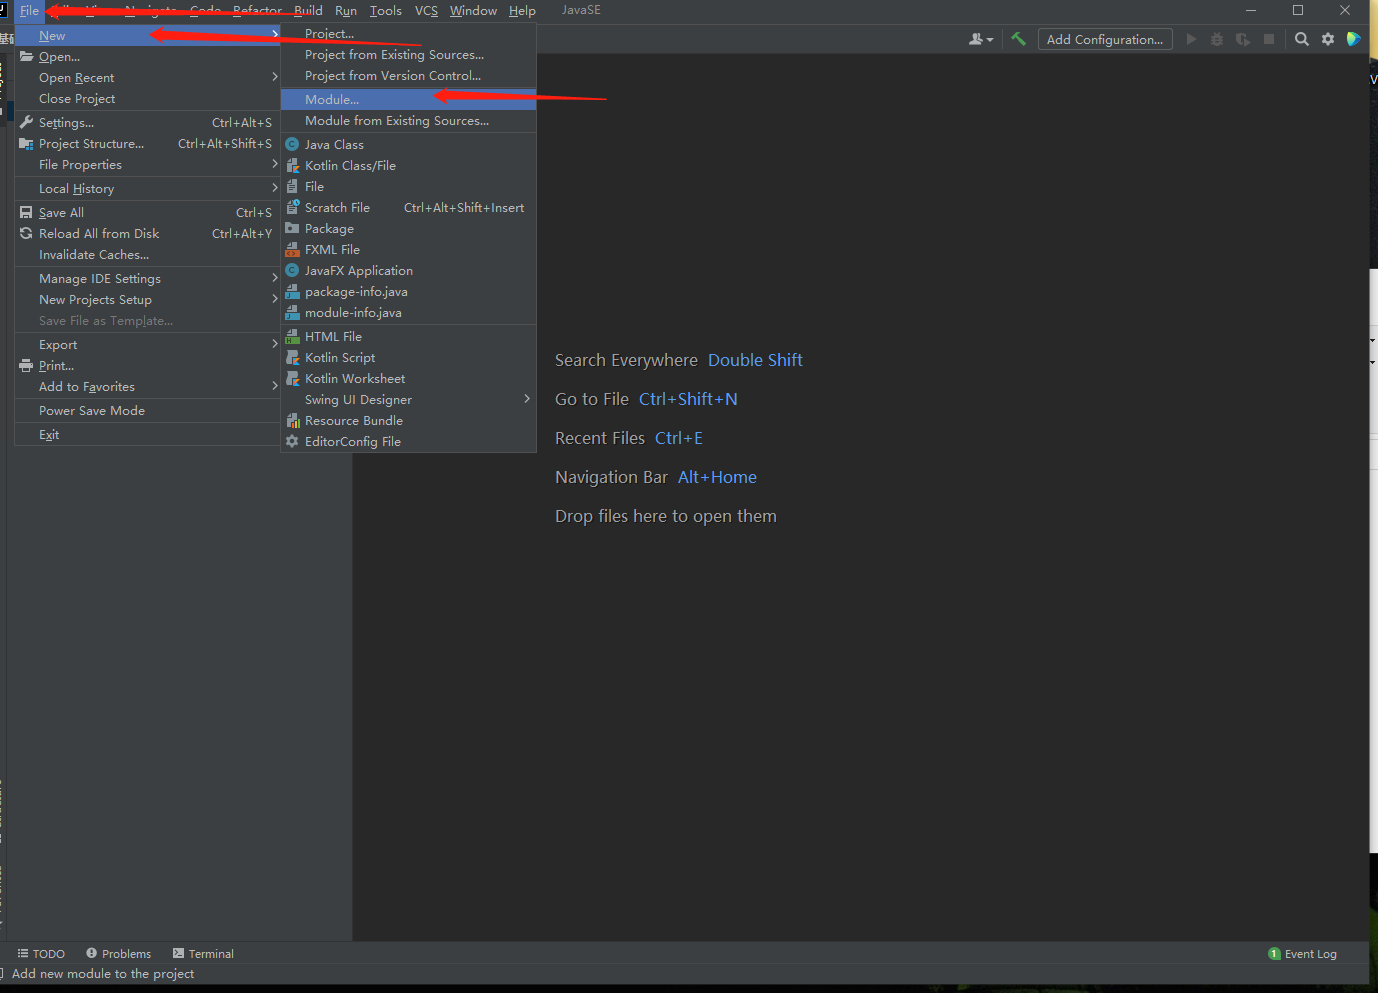This screenshot has height=993, width=1378.
Task: Click the Kotlin Worksheet icon
Action: click(292, 379)
